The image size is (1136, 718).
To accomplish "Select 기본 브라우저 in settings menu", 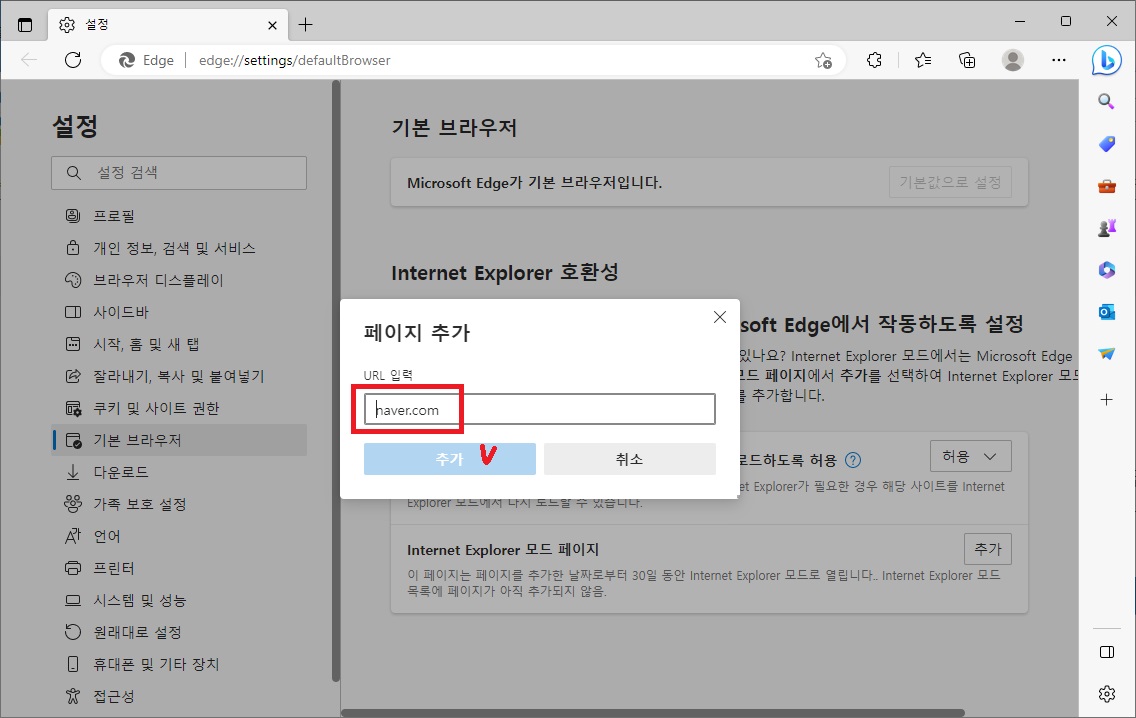I will click(x=179, y=440).
